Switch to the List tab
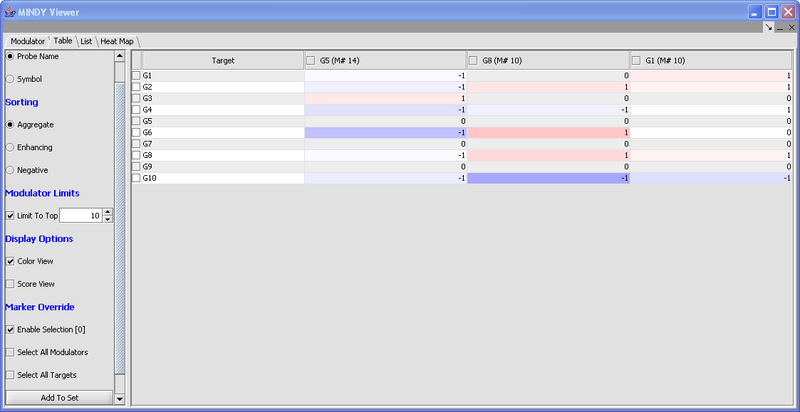 point(86,41)
